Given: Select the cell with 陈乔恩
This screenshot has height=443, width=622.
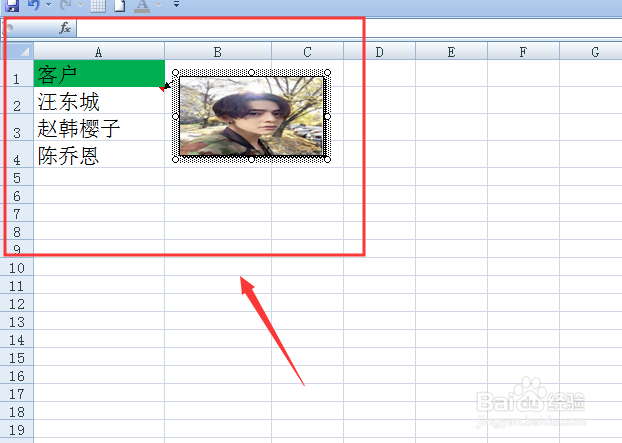Looking at the screenshot, I should click(x=99, y=155).
